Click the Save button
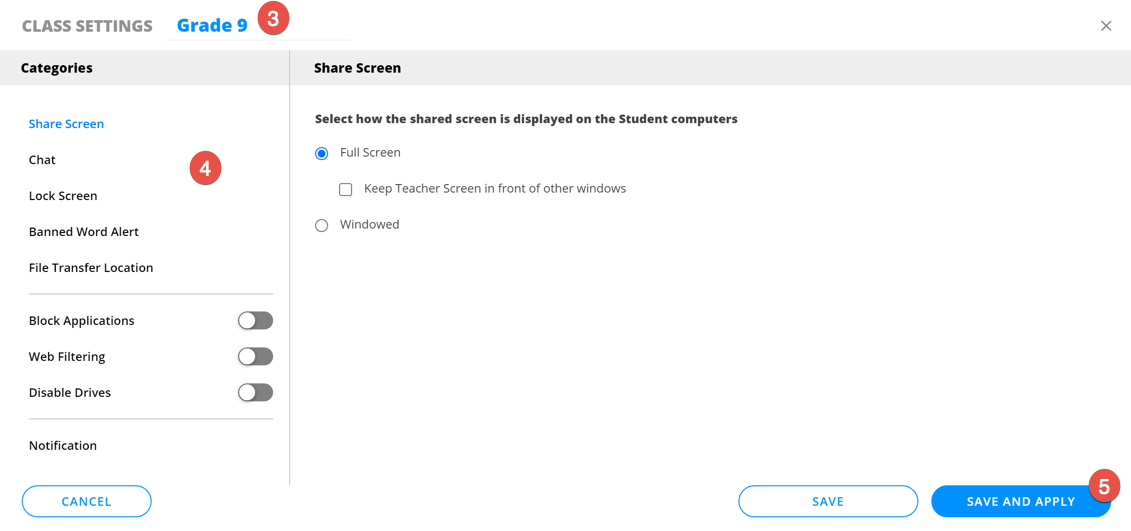 (828, 502)
